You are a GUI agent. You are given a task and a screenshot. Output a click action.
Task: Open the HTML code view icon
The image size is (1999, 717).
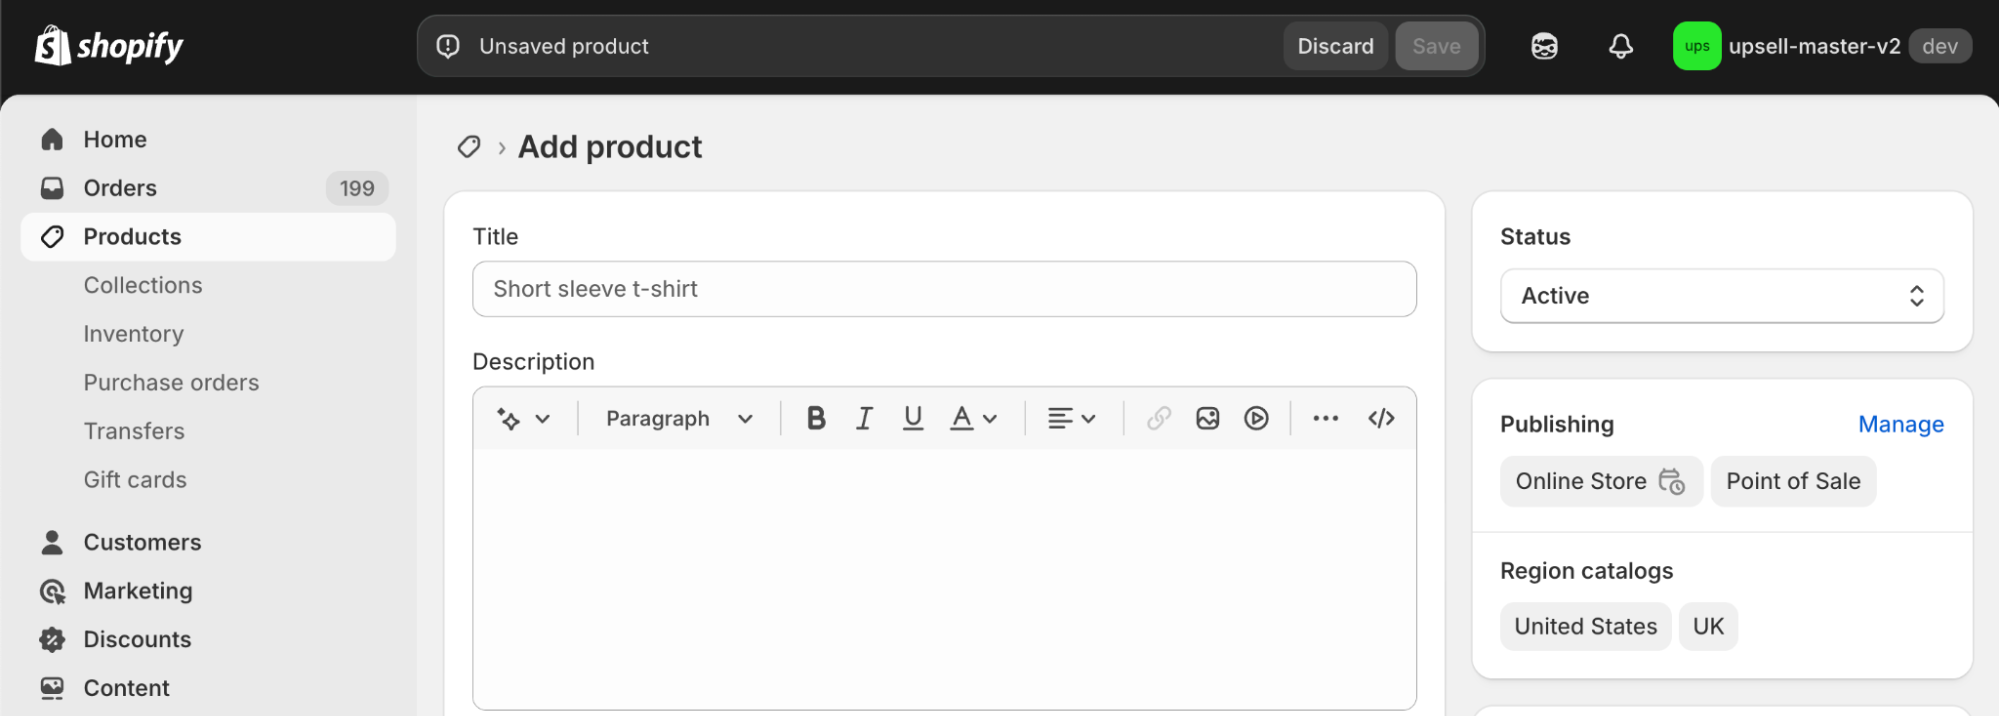1381,418
